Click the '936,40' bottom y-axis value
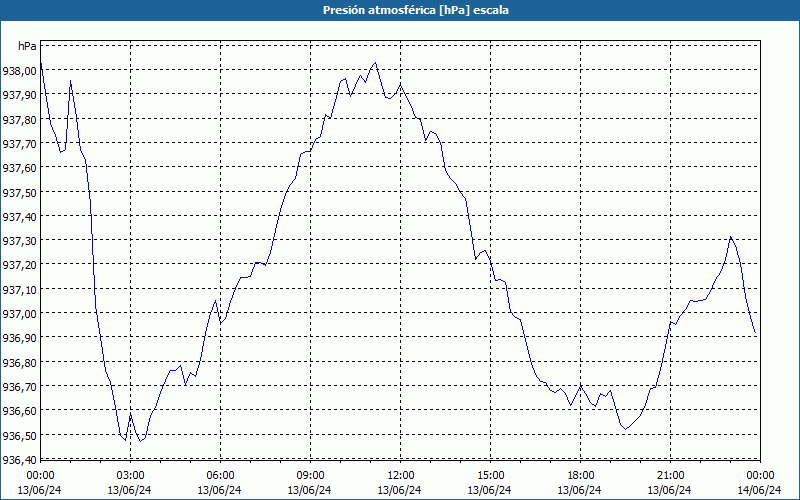 click(19, 459)
